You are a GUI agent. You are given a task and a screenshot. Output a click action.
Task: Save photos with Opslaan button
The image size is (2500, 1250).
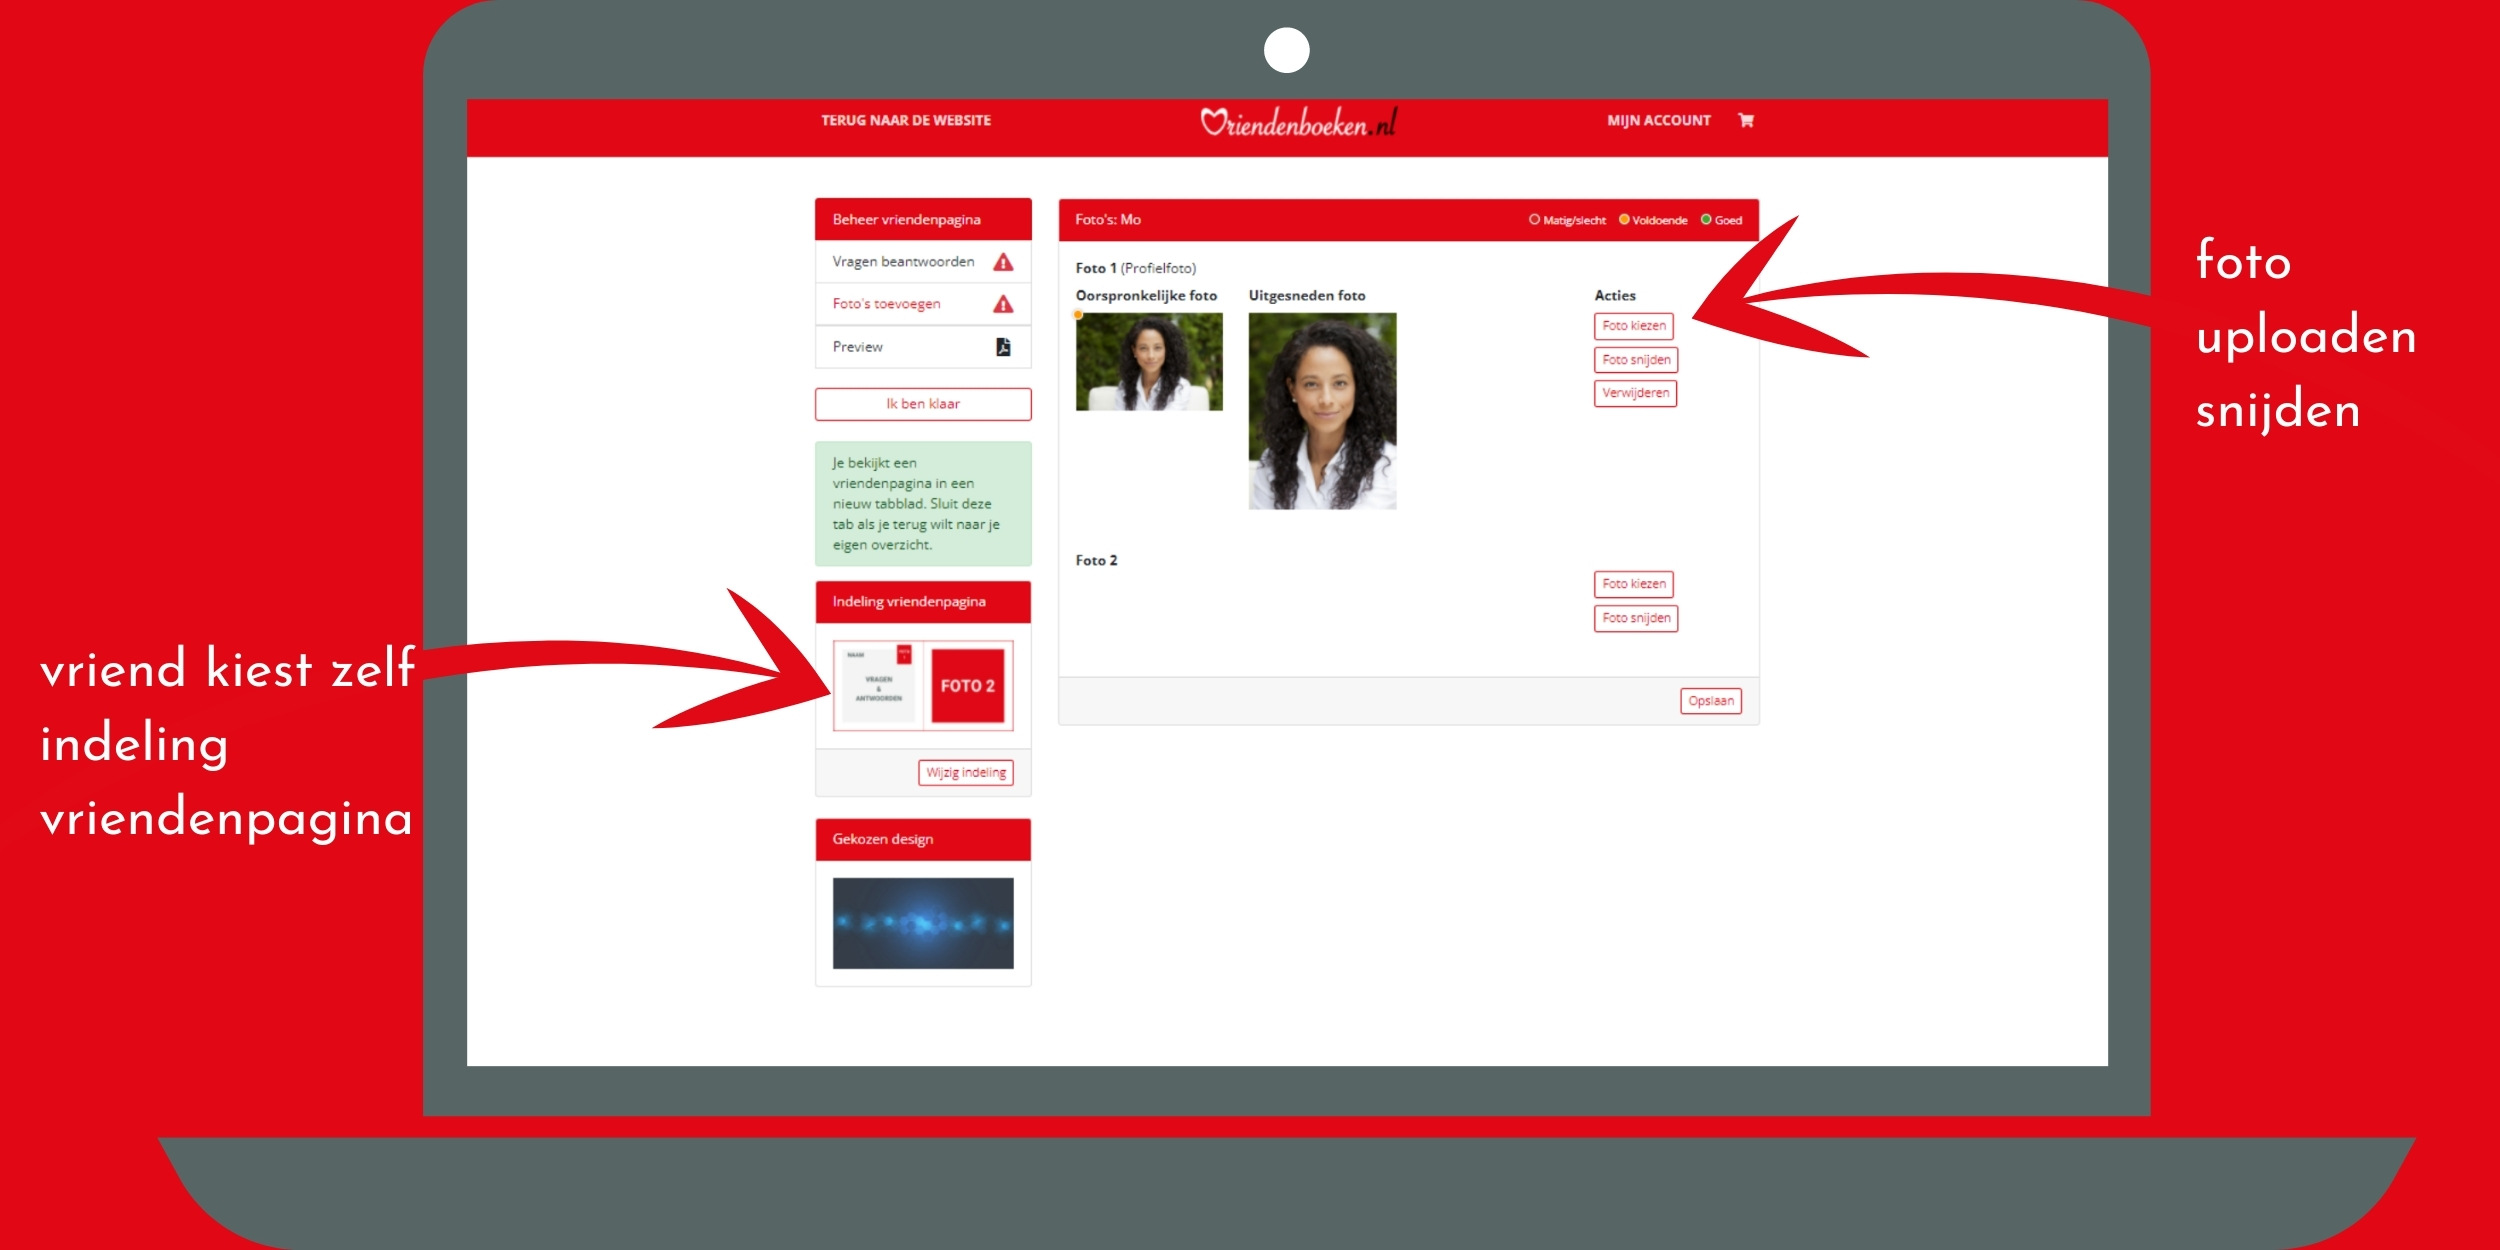point(1711,701)
